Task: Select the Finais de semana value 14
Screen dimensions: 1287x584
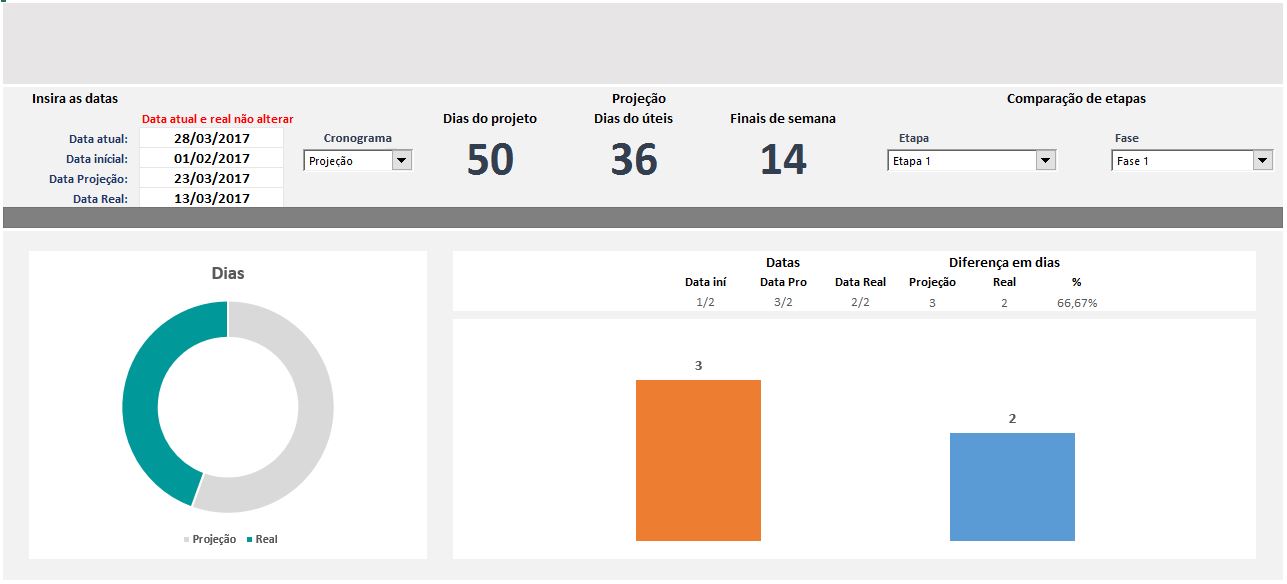Action: (x=785, y=160)
